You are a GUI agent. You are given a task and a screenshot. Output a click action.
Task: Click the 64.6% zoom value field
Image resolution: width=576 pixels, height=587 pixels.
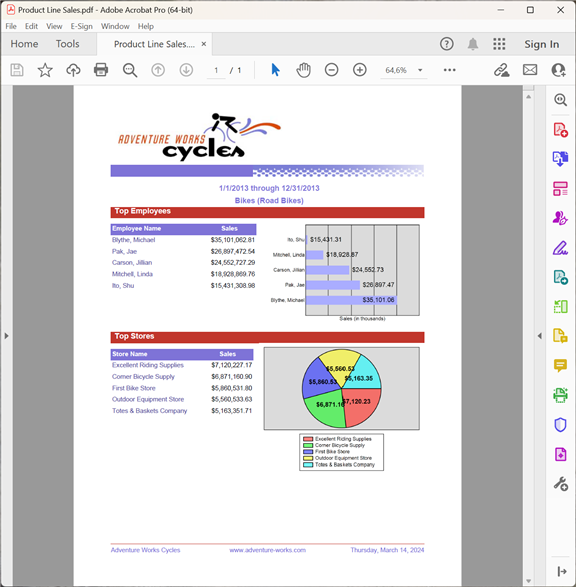tap(396, 70)
